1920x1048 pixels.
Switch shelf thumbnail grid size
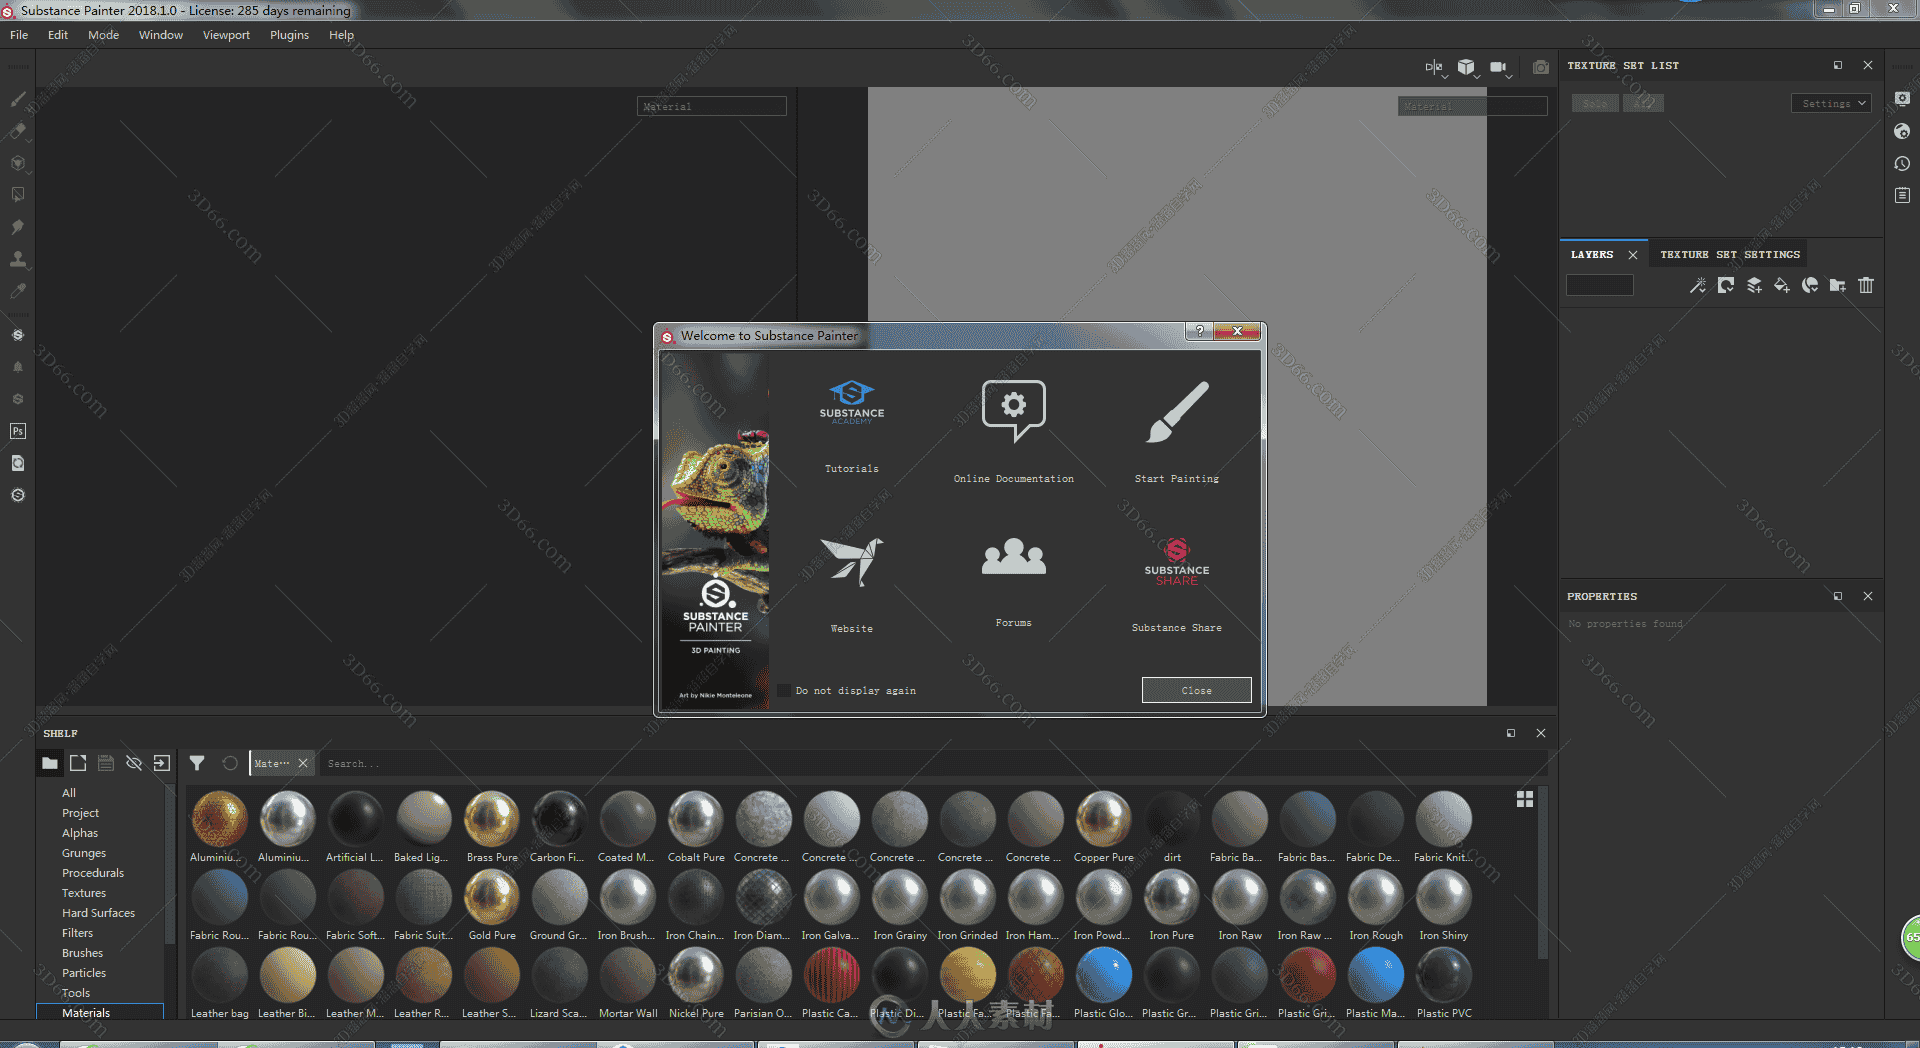(1525, 799)
